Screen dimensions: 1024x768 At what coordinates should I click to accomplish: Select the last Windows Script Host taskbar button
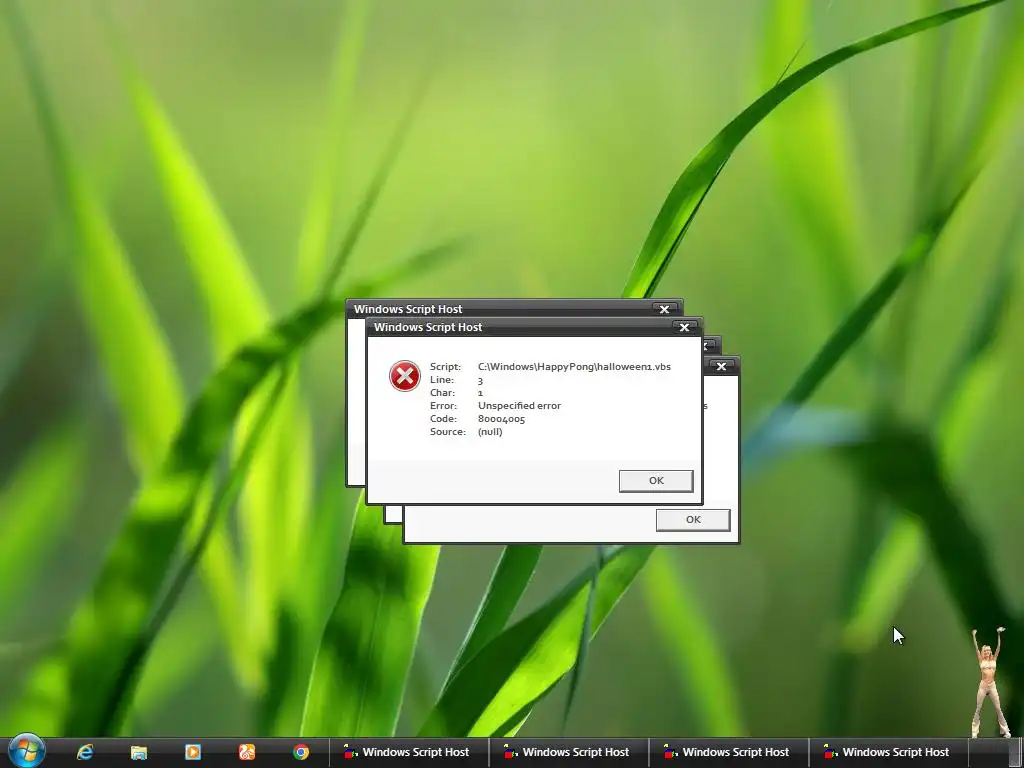pos(888,752)
